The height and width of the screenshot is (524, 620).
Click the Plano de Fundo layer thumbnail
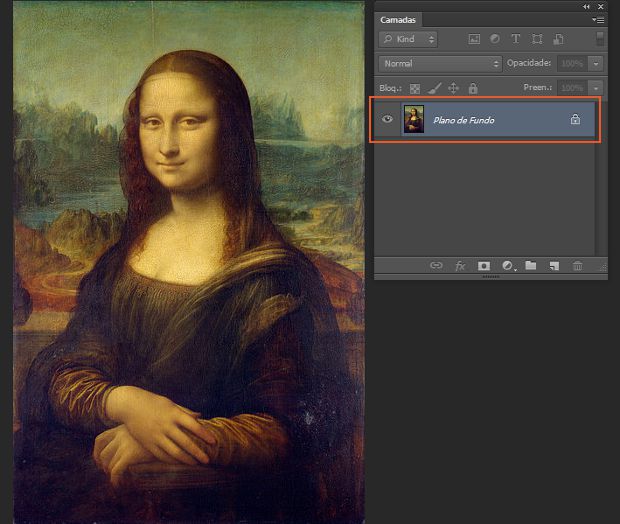coord(413,120)
